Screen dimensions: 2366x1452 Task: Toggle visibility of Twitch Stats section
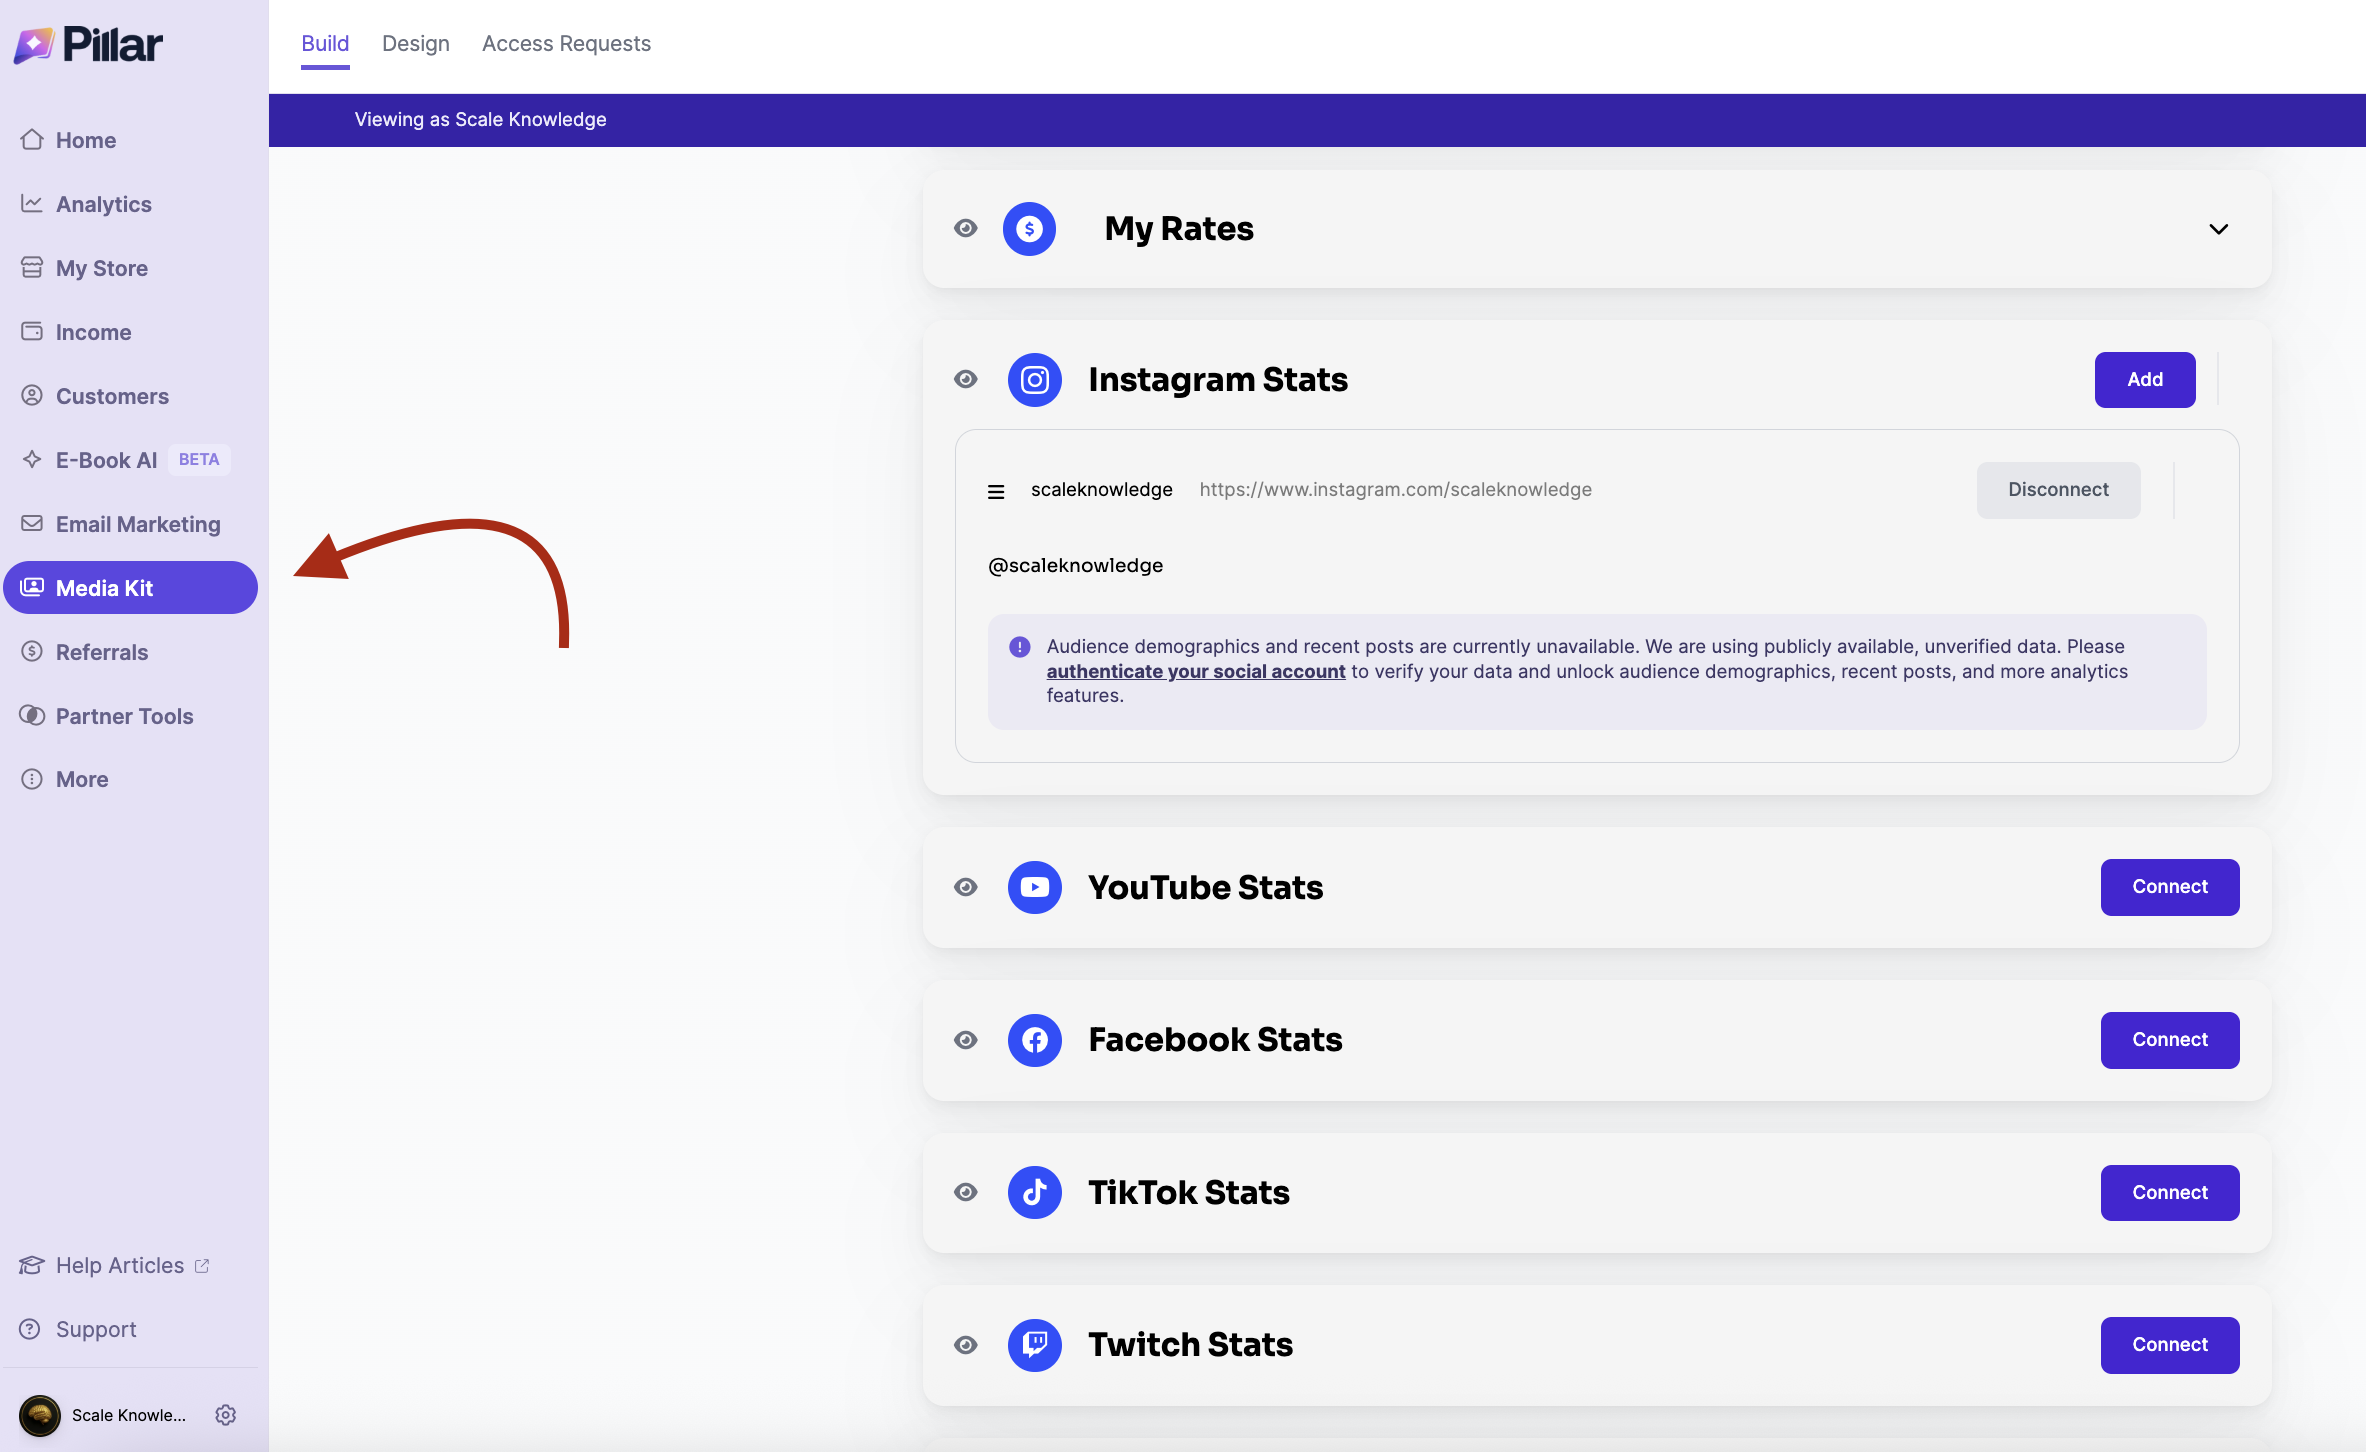point(965,1345)
